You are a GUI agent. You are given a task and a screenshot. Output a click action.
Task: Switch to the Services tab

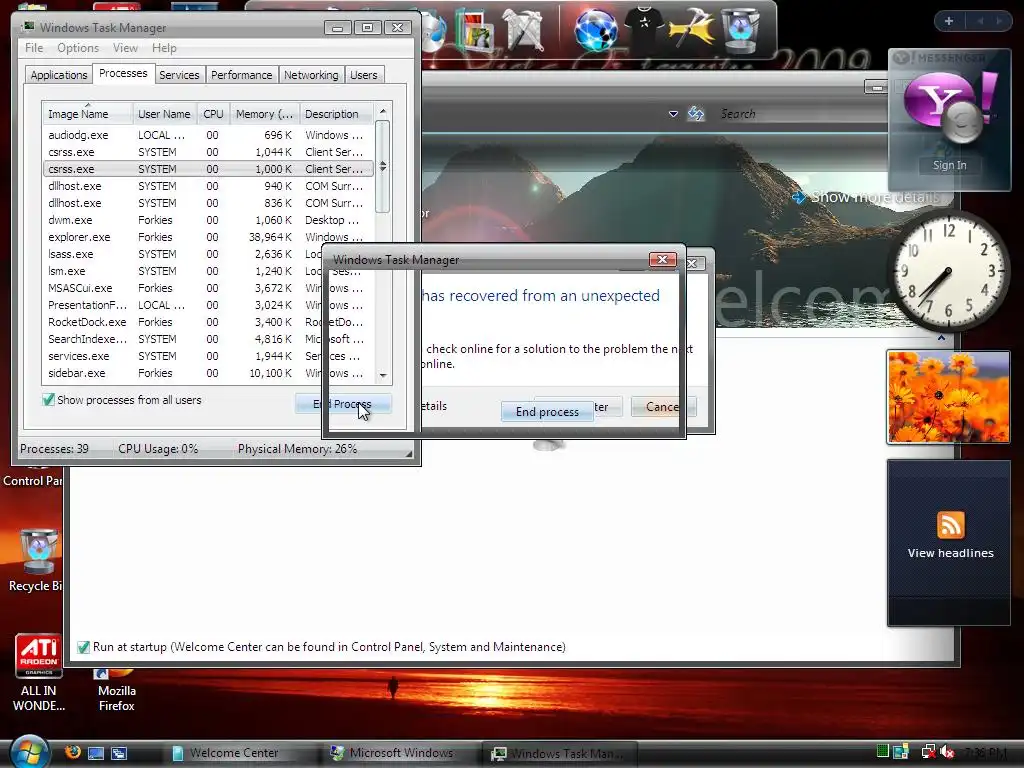click(x=179, y=75)
